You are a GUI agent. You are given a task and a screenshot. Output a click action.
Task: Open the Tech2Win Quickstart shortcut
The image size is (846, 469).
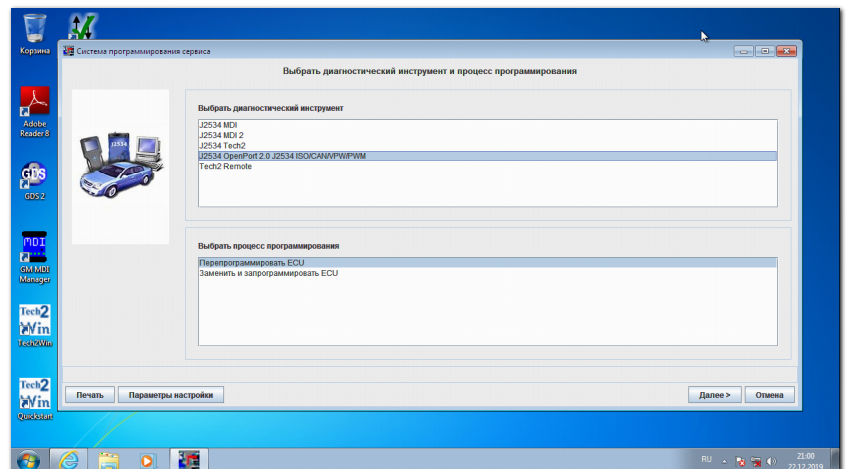pos(35,399)
